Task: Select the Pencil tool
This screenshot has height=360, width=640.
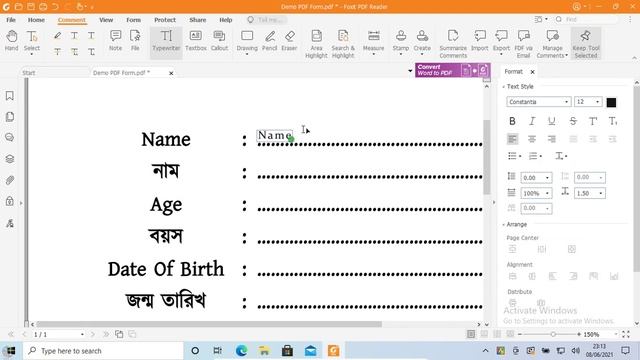Action: (269, 40)
